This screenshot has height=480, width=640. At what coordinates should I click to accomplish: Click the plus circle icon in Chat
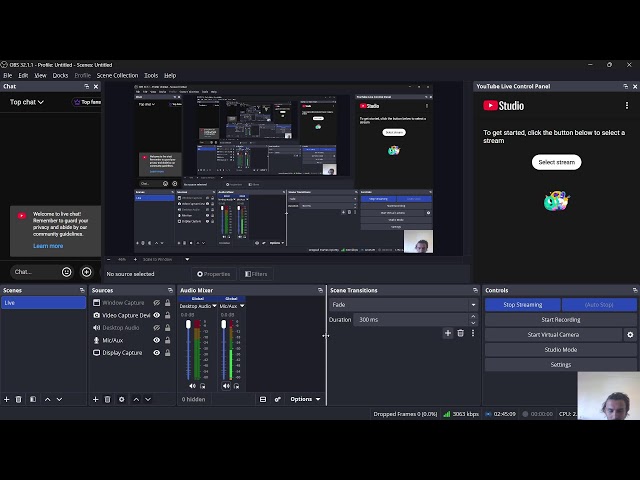(87, 272)
